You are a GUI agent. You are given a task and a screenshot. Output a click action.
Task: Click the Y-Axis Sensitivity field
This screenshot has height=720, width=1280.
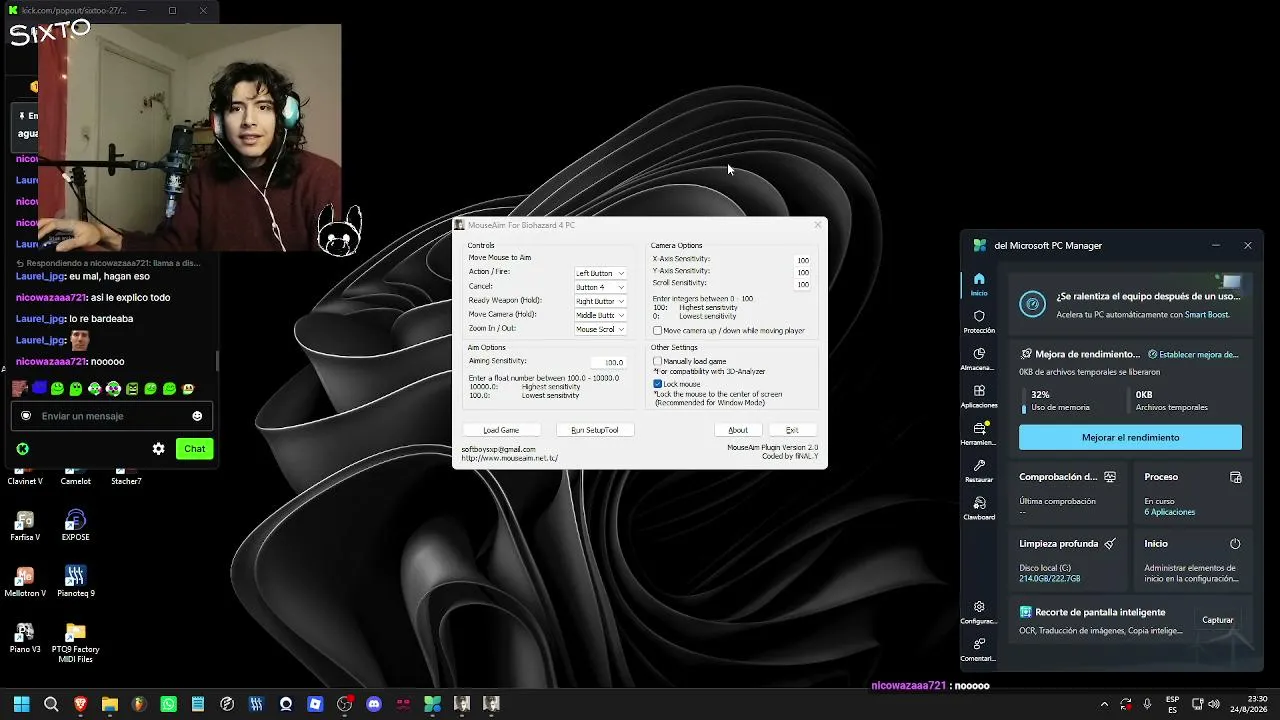point(802,272)
